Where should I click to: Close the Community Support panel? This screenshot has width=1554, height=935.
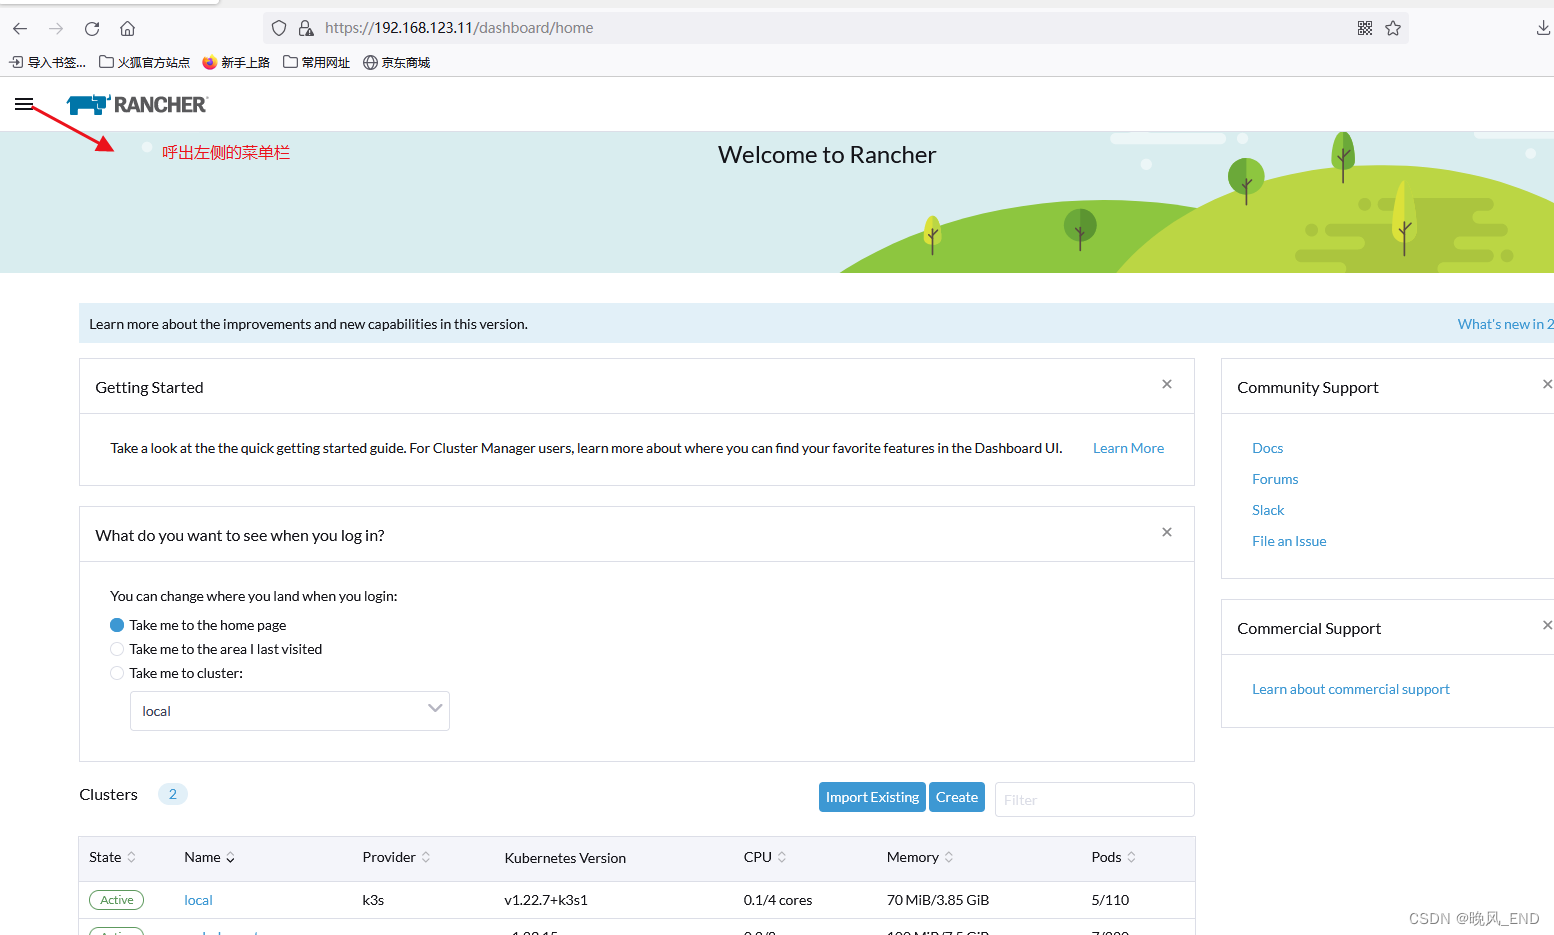(x=1547, y=384)
